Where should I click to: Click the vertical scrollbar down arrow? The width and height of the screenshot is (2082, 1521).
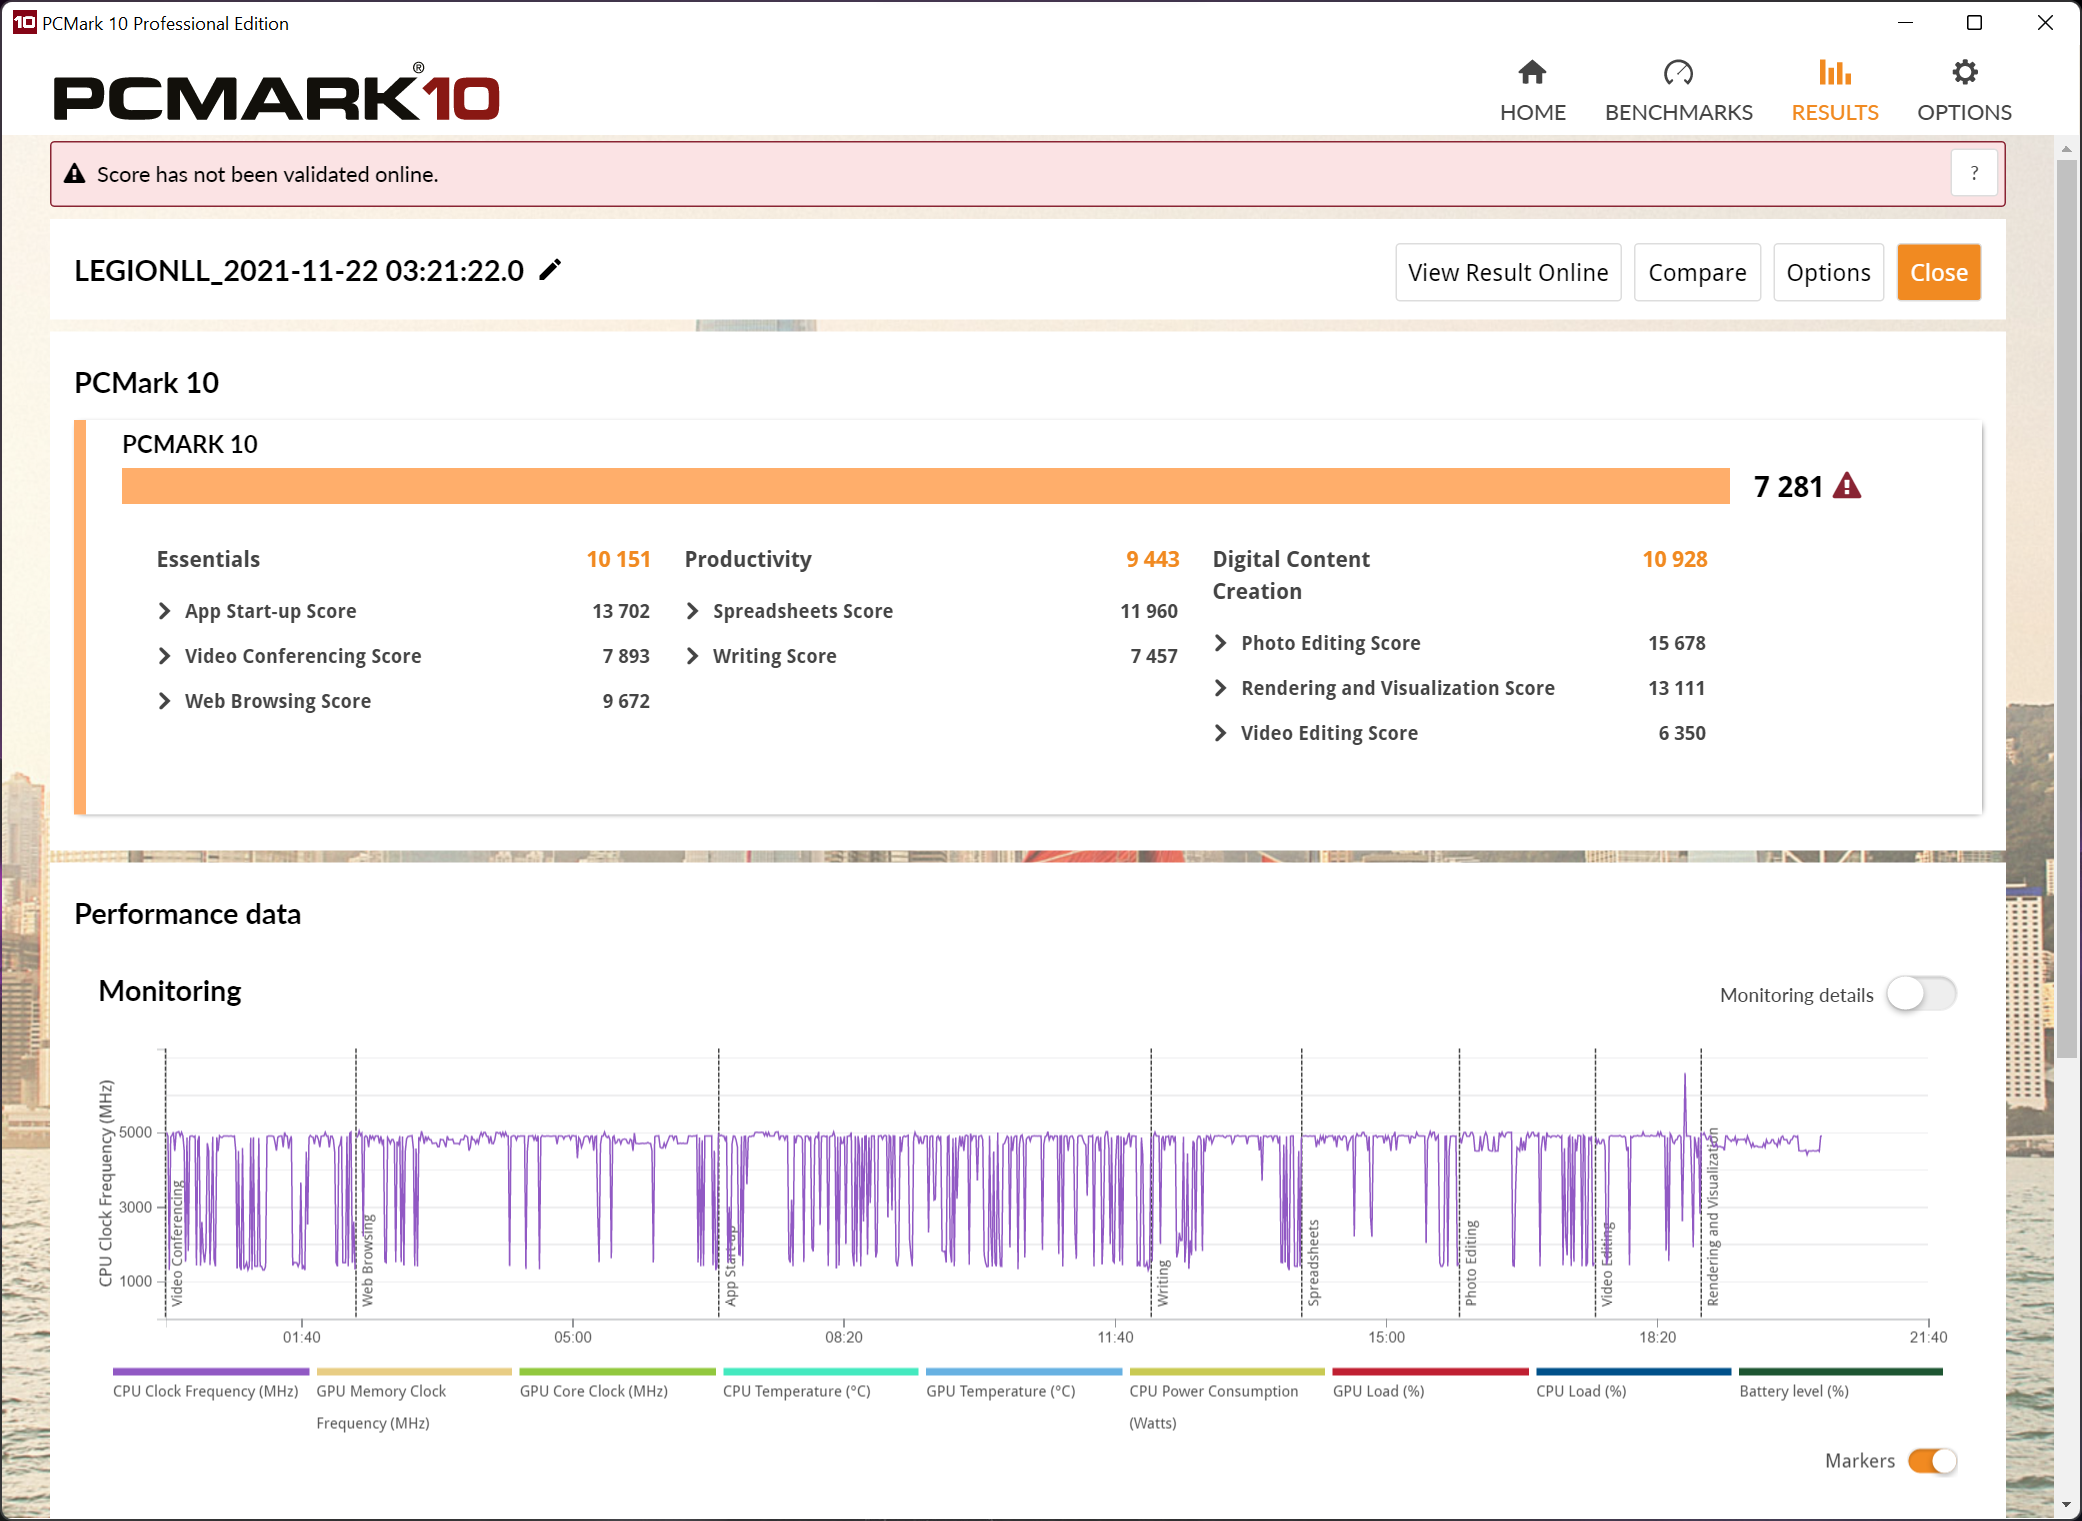2066,1506
